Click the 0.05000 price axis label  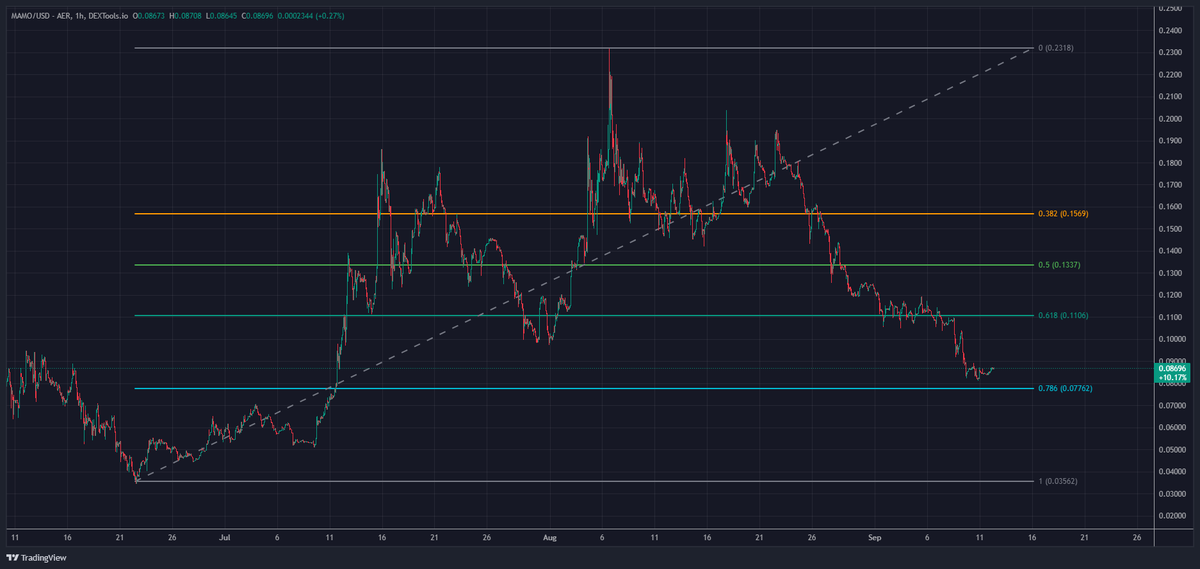pyautogui.click(x=1171, y=449)
